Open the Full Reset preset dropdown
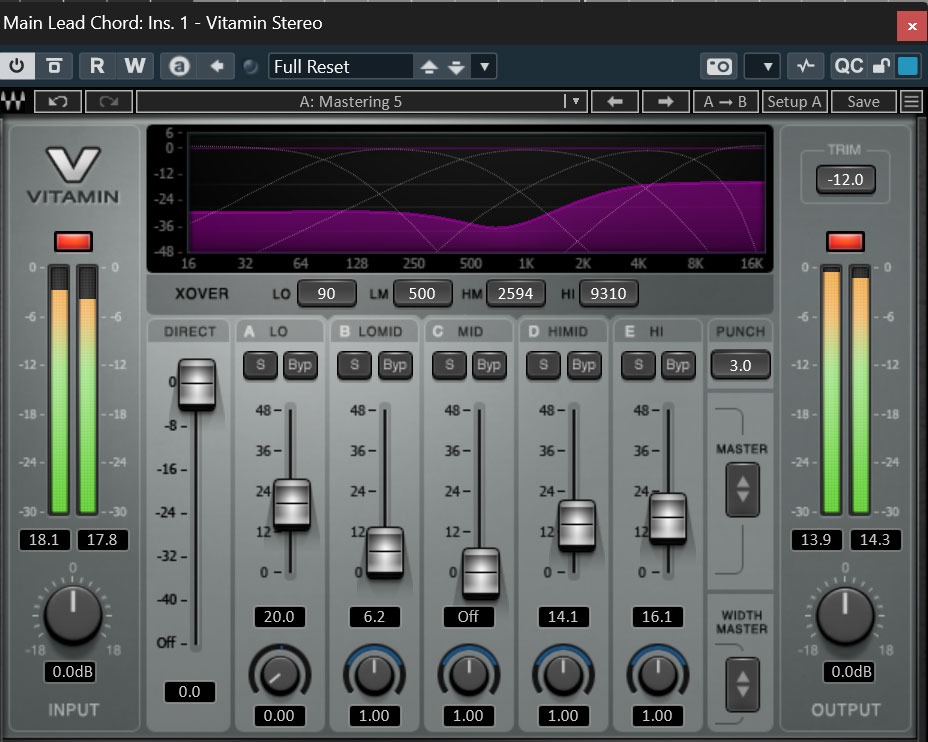The width and height of the screenshot is (928, 742). (x=484, y=67)
